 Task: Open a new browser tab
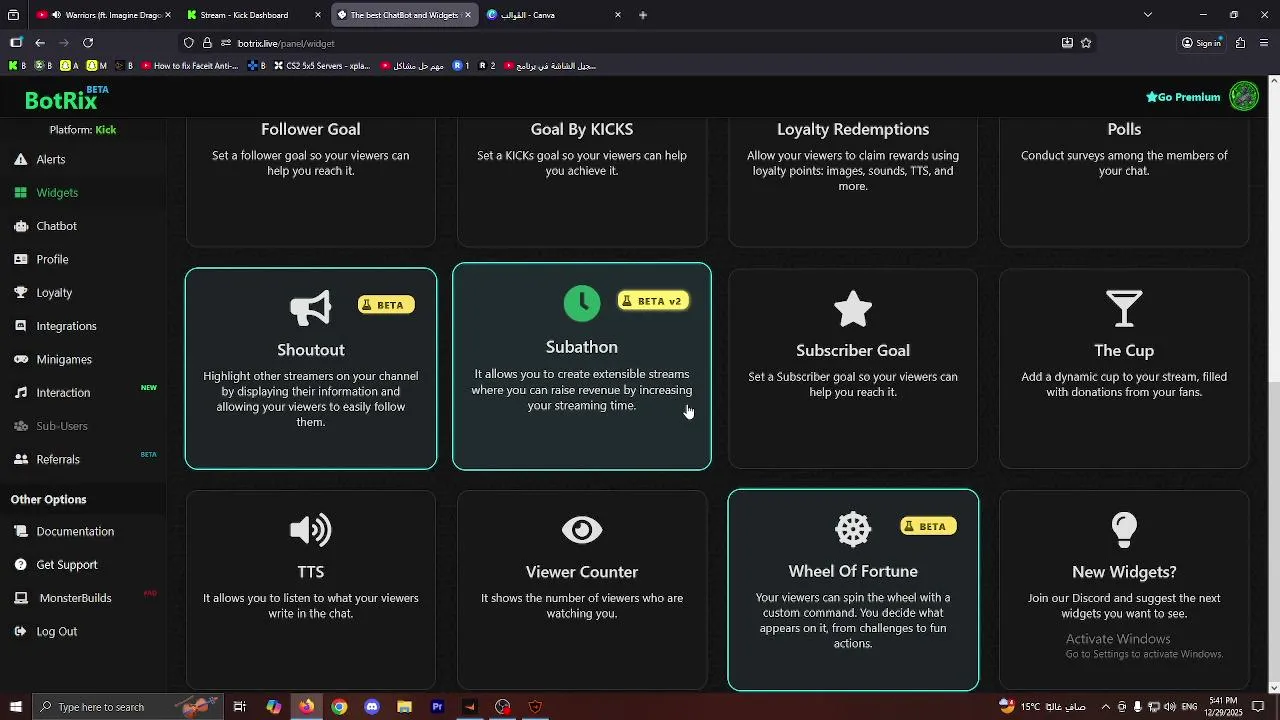coord(643,15)
